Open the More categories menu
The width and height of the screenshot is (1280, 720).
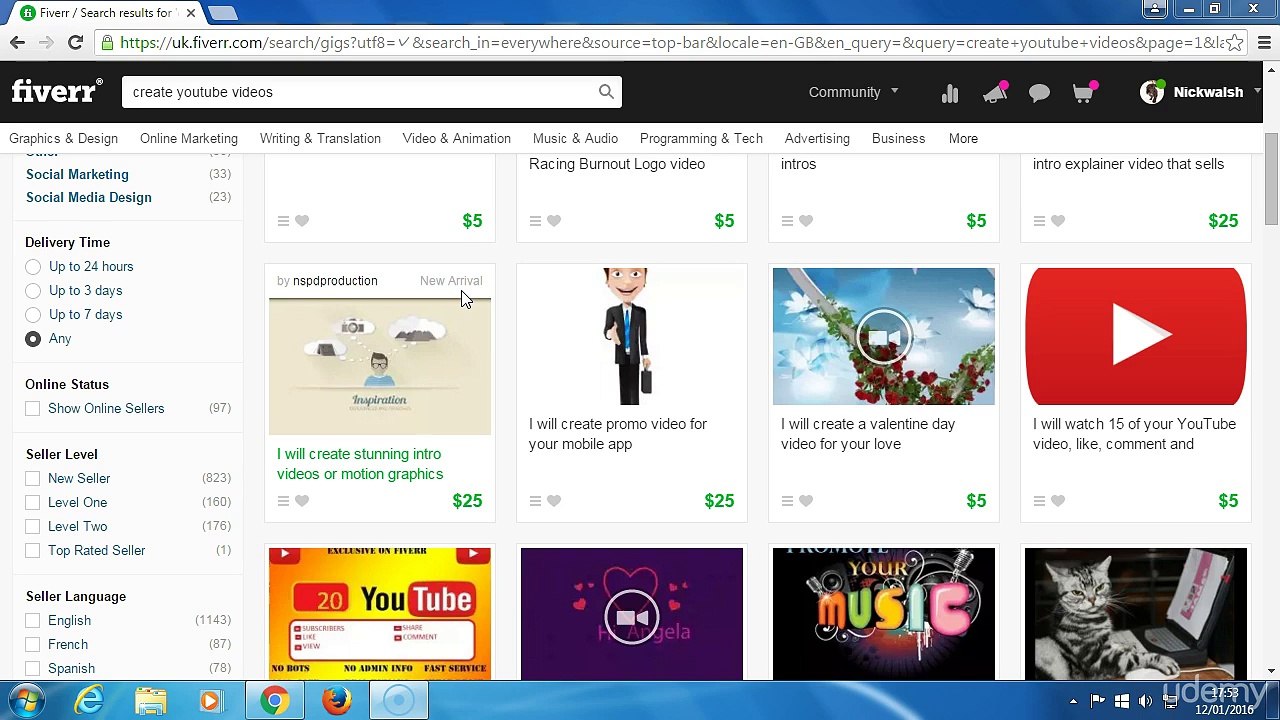click(963, 139)
